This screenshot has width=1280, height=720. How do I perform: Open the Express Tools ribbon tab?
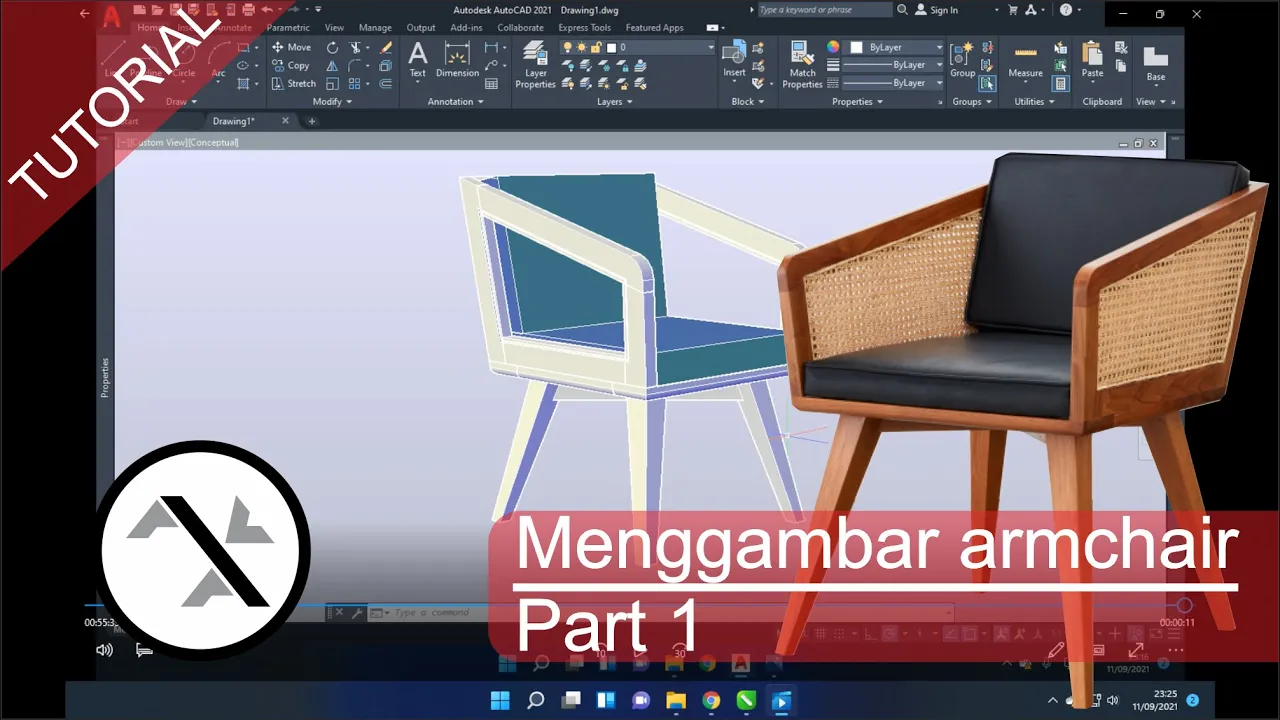[584, 28]
